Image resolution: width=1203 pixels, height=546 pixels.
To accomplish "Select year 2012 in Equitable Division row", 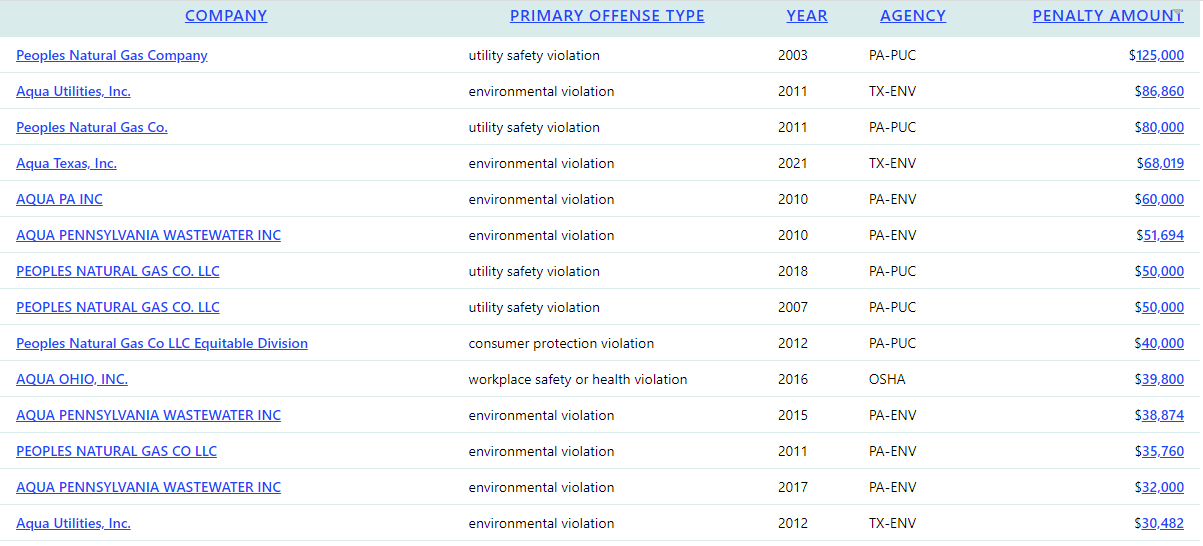I will pos(793,343).
